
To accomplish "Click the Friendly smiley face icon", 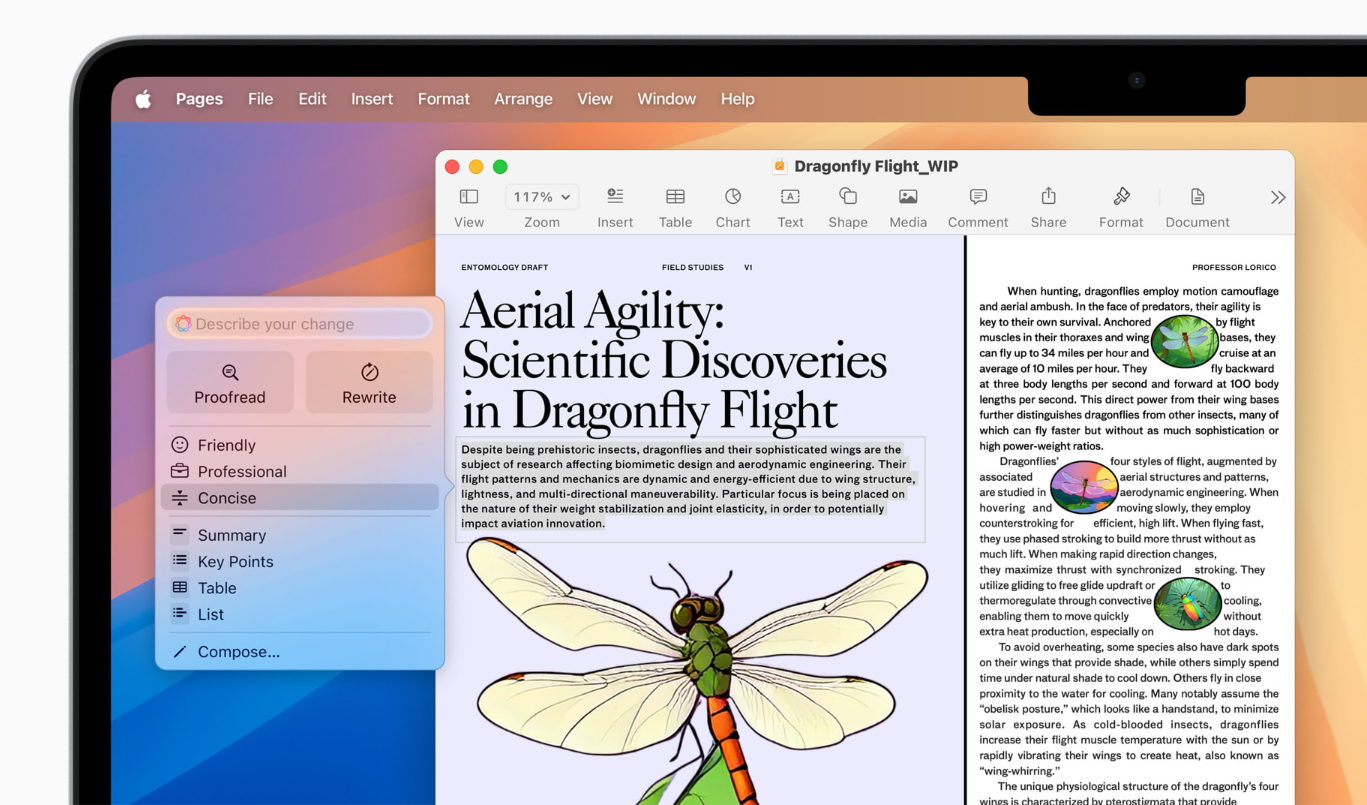I will pyautogui.click(x=180, y=444).
